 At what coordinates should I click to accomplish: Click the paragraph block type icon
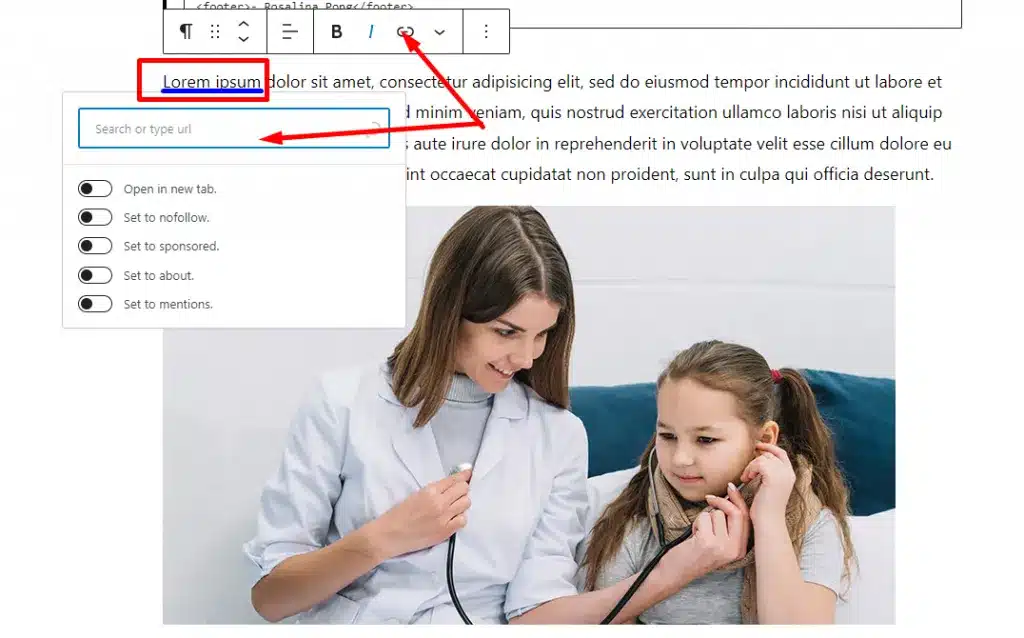coord(185,31)
